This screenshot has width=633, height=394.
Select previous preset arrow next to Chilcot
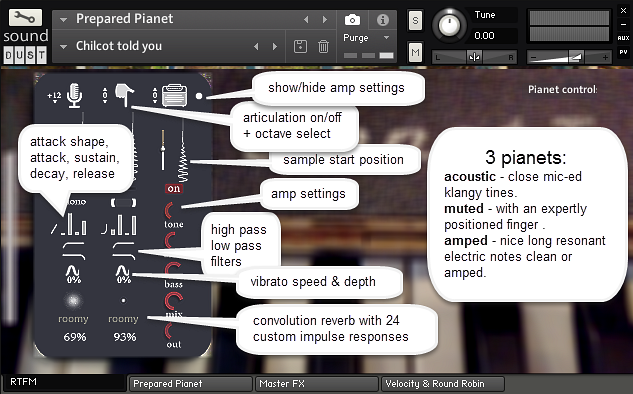(256, 46)
